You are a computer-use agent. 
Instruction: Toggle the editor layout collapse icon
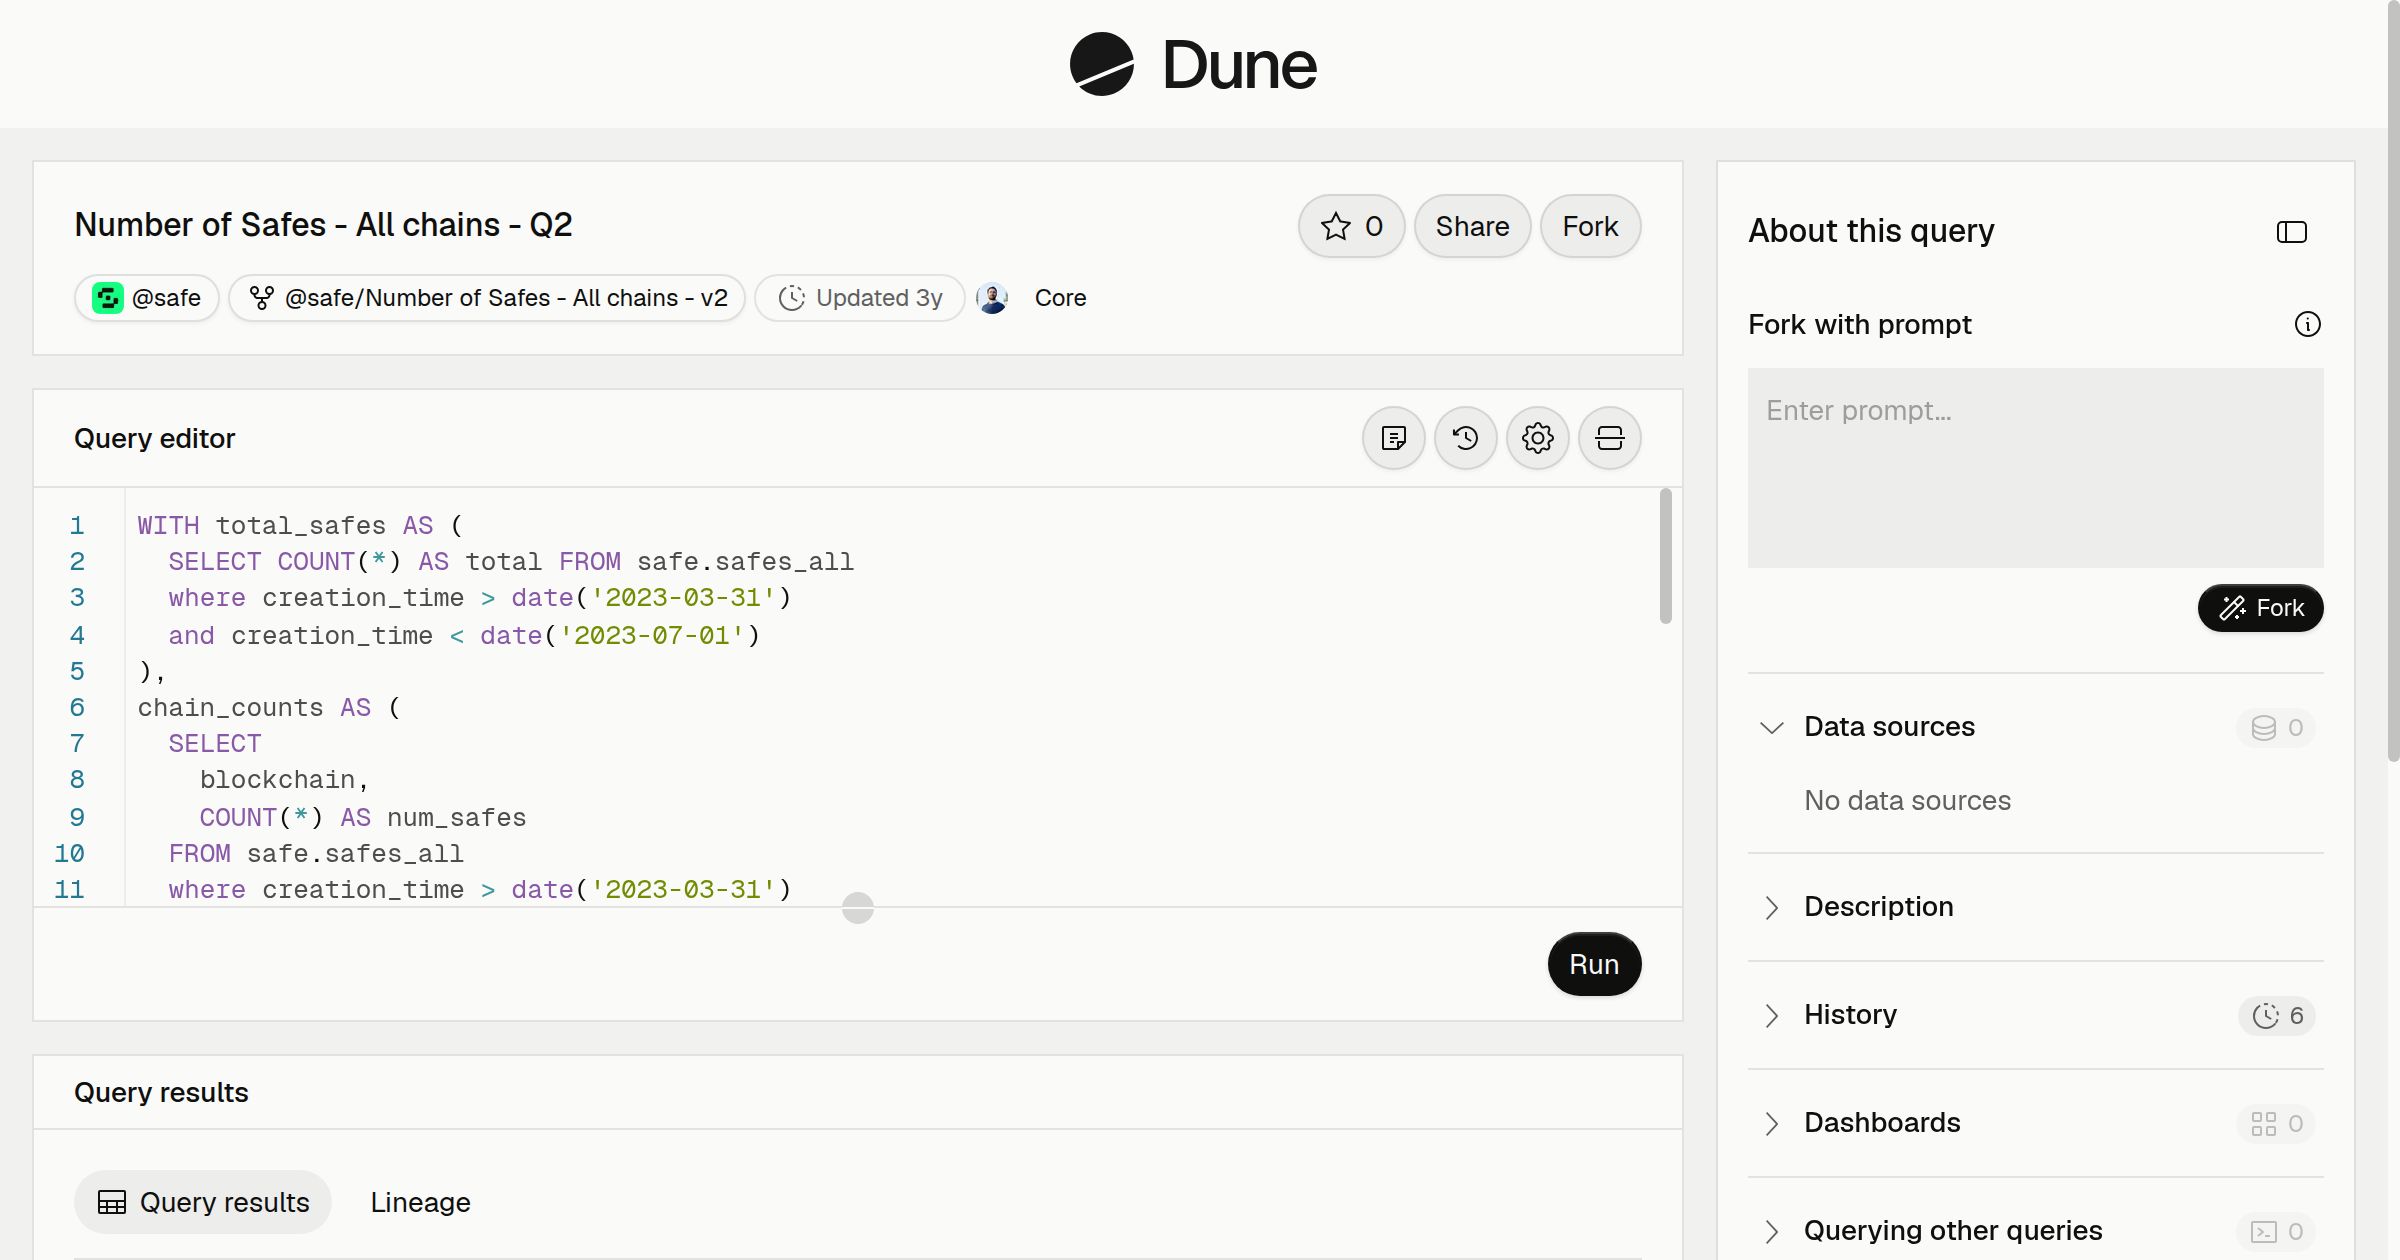pyautogui.click(x=1609, y=438)
